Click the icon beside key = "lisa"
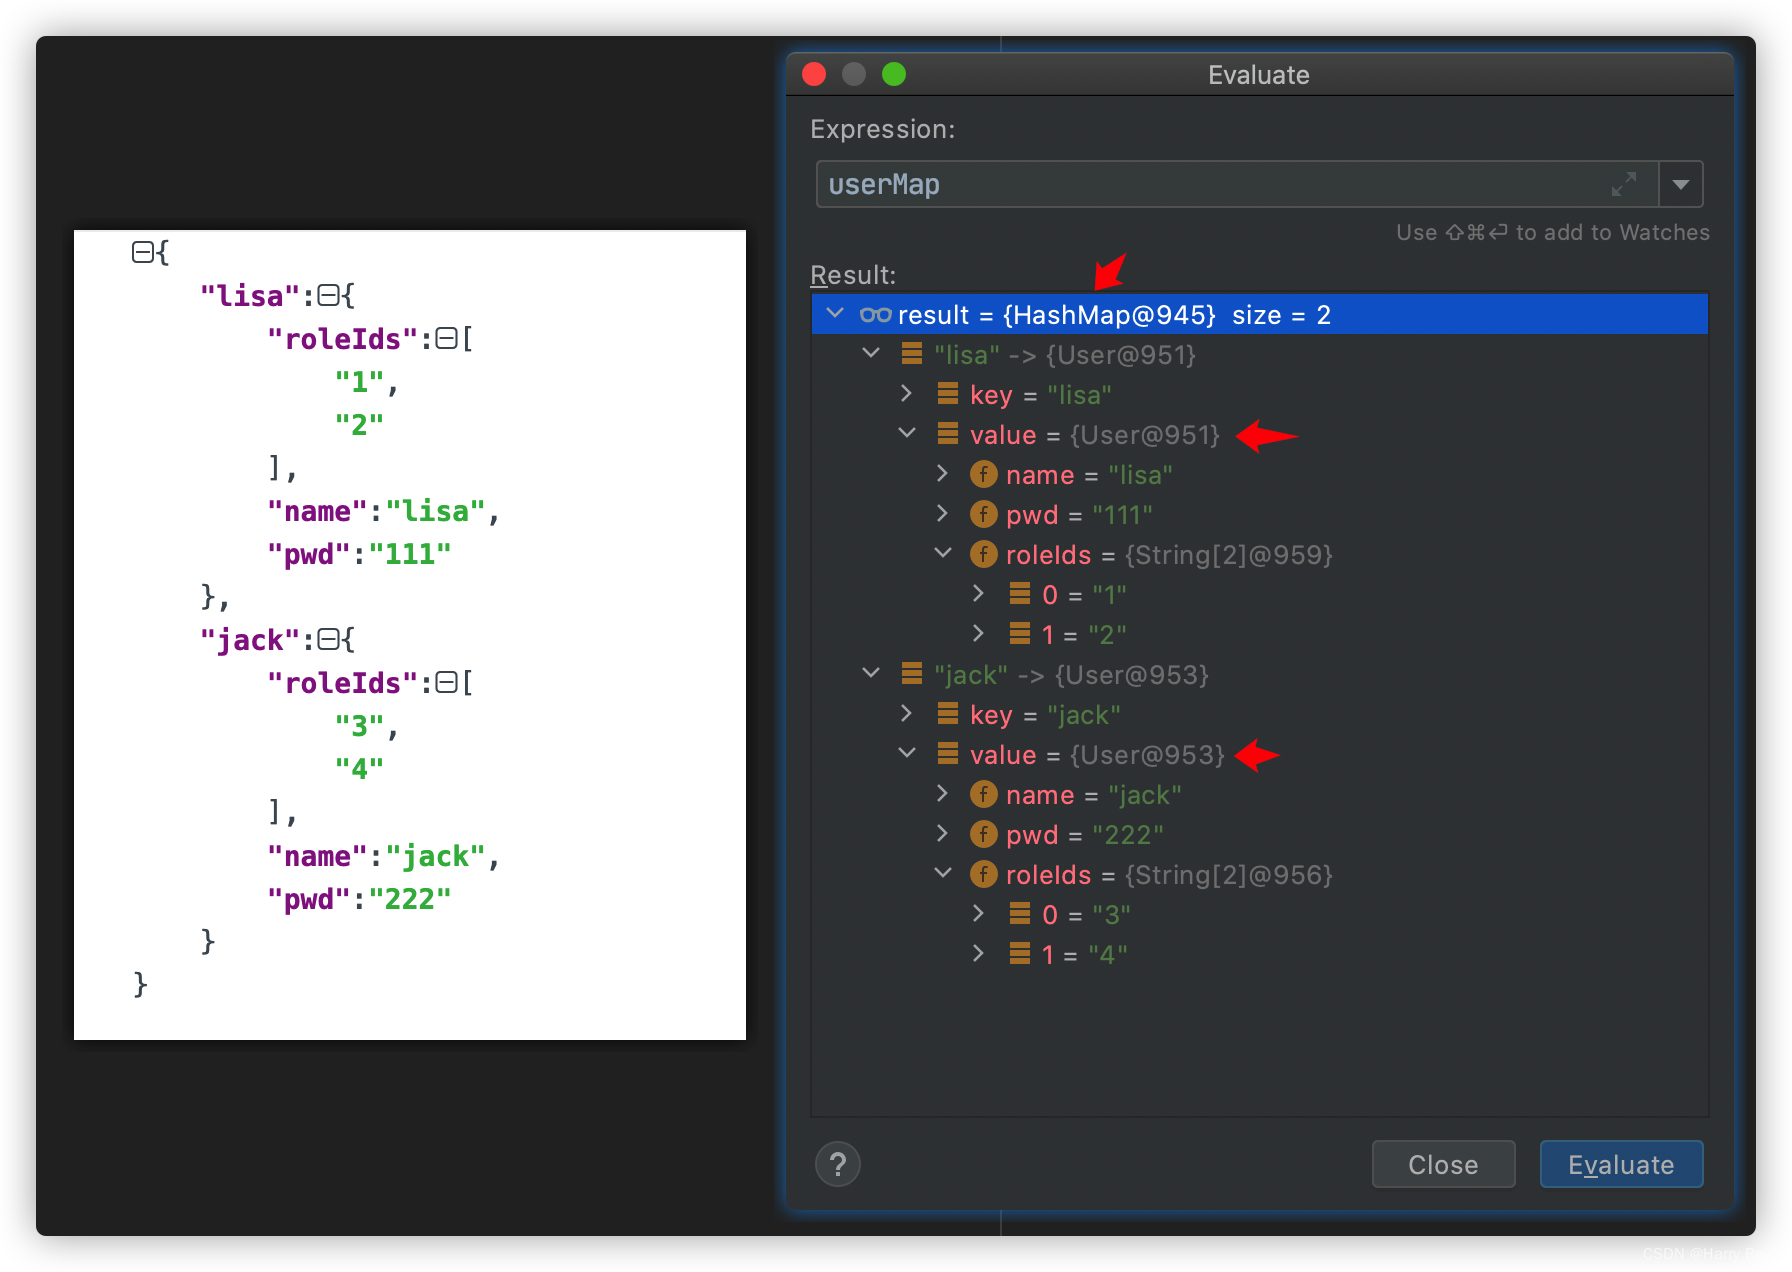This screenshot has width=1792, height=1272. [x=948, y=393]
